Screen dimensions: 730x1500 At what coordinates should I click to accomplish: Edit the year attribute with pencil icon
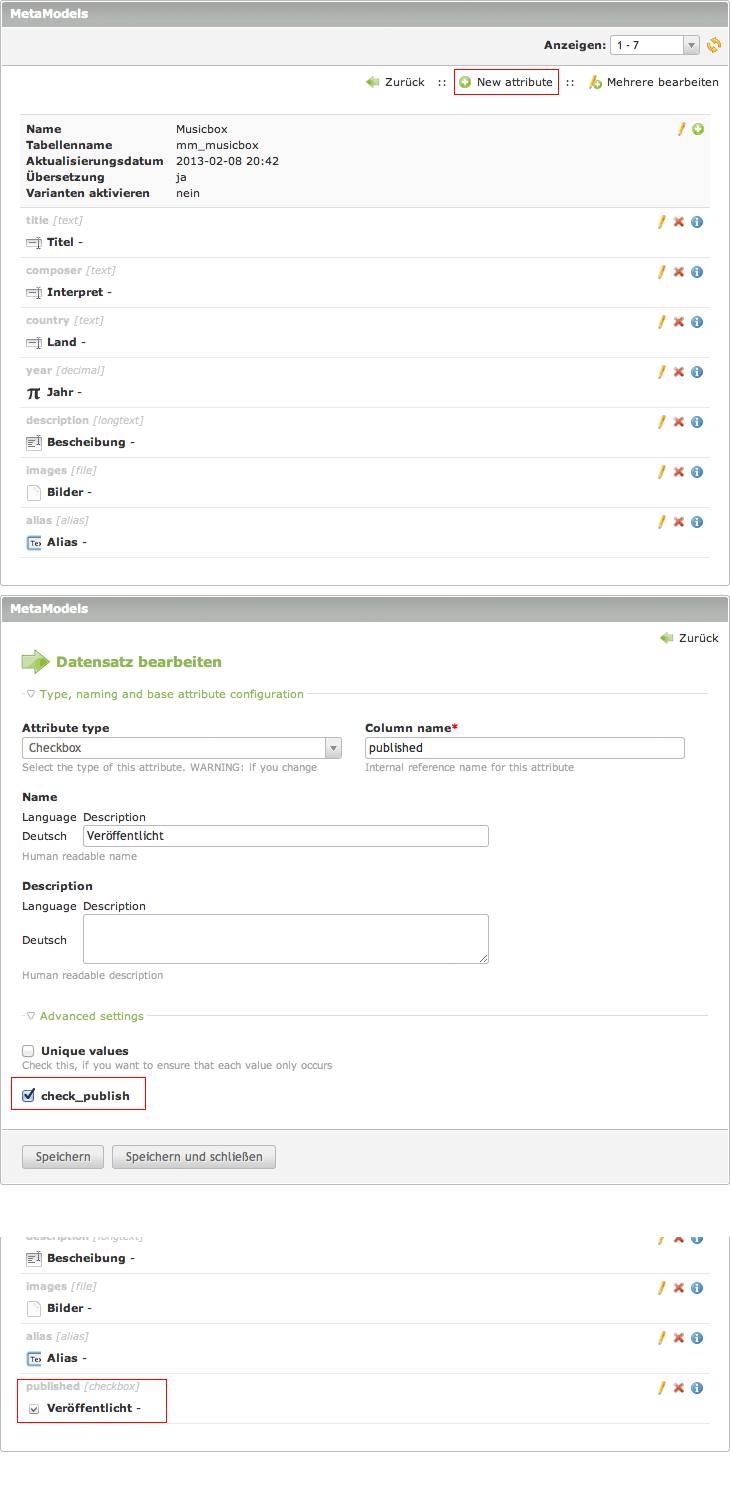pos(661,372)
